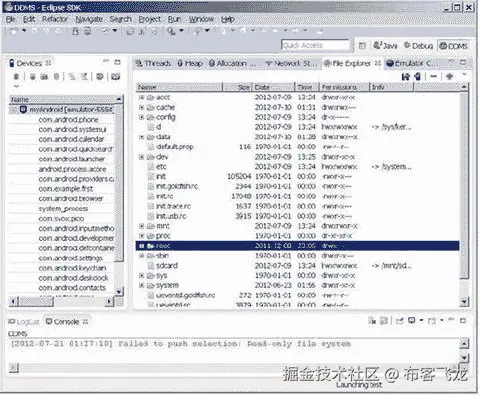Screen dimensions: 480x395
Task: Click the new folder plus icon
Action: (449, 76)
